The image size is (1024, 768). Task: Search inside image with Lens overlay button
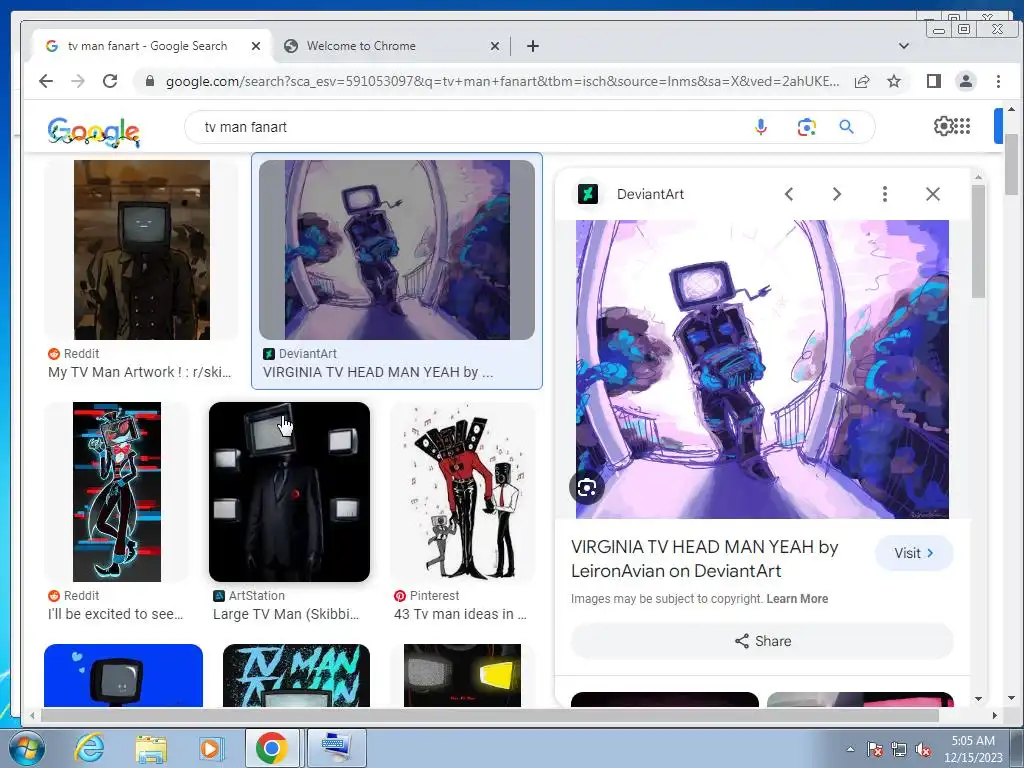point(586,487)
